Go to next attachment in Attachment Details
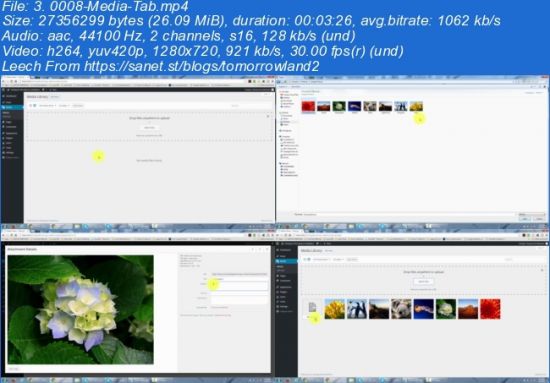Screen dimensions: 550x383 pyautogui.click(x=260, y=249)
